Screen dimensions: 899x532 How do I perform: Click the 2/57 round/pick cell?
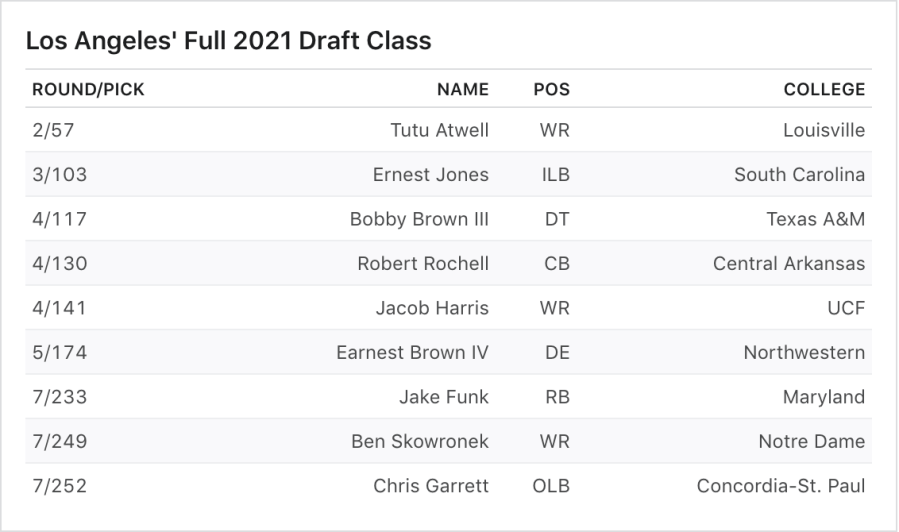(59, 130)
